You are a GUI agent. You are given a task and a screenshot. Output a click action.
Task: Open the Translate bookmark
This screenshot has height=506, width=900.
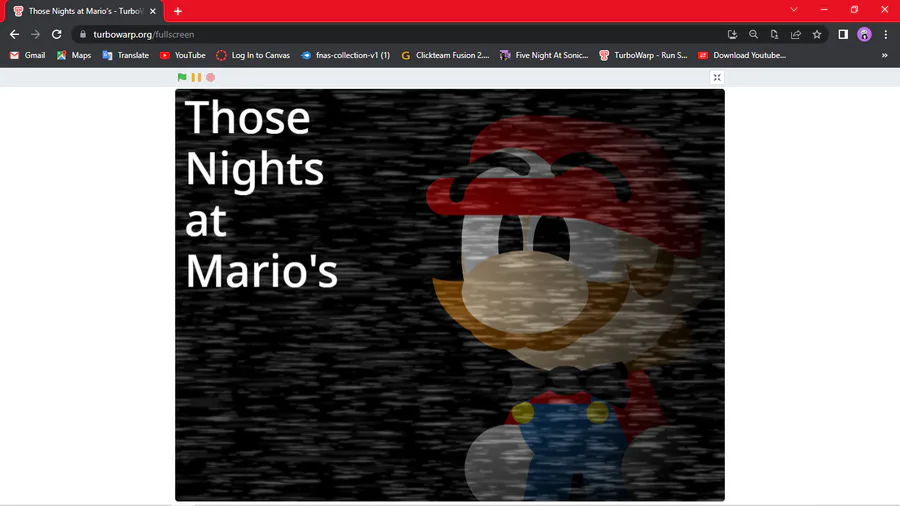pos(126,55)
